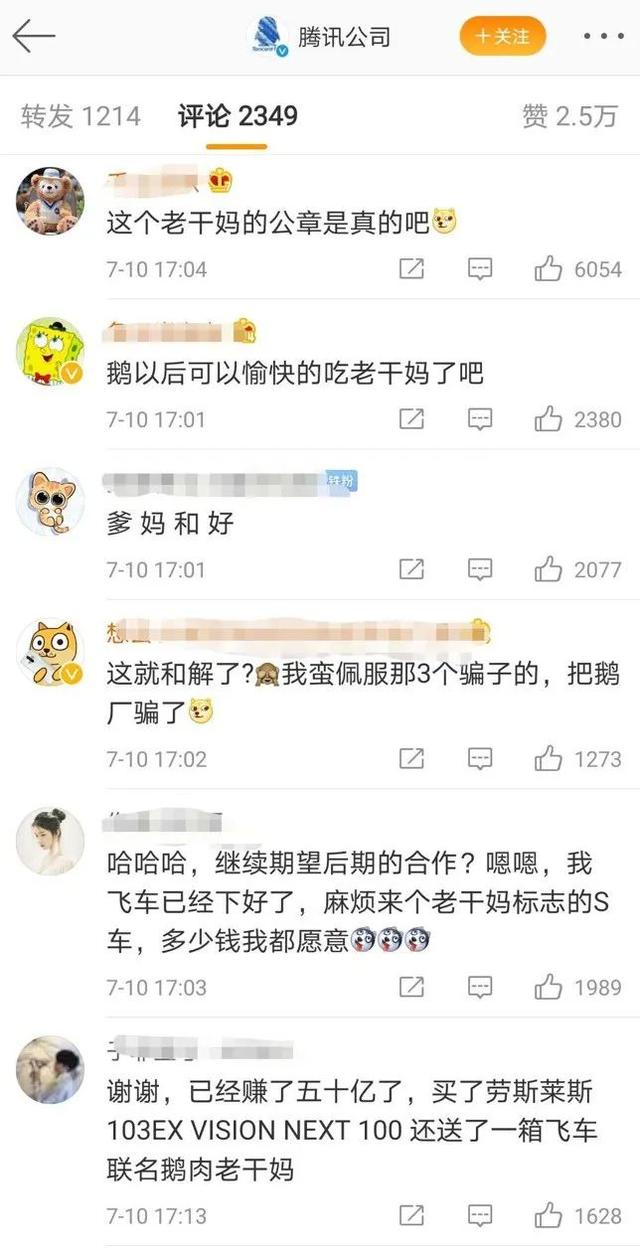Screen dimensions: 640x1253
Task: Reply to the 爹妈和好 comment
Action: (480, 570)
